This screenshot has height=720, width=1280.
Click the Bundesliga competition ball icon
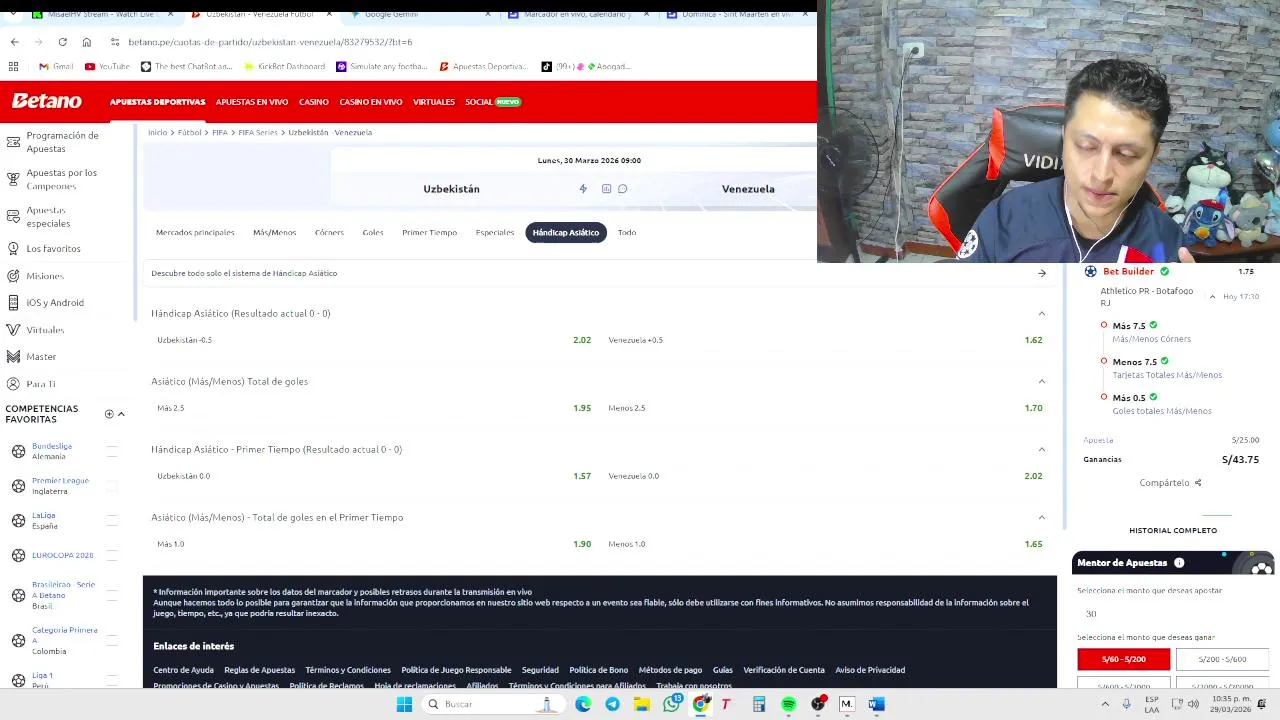pos(18,451)
